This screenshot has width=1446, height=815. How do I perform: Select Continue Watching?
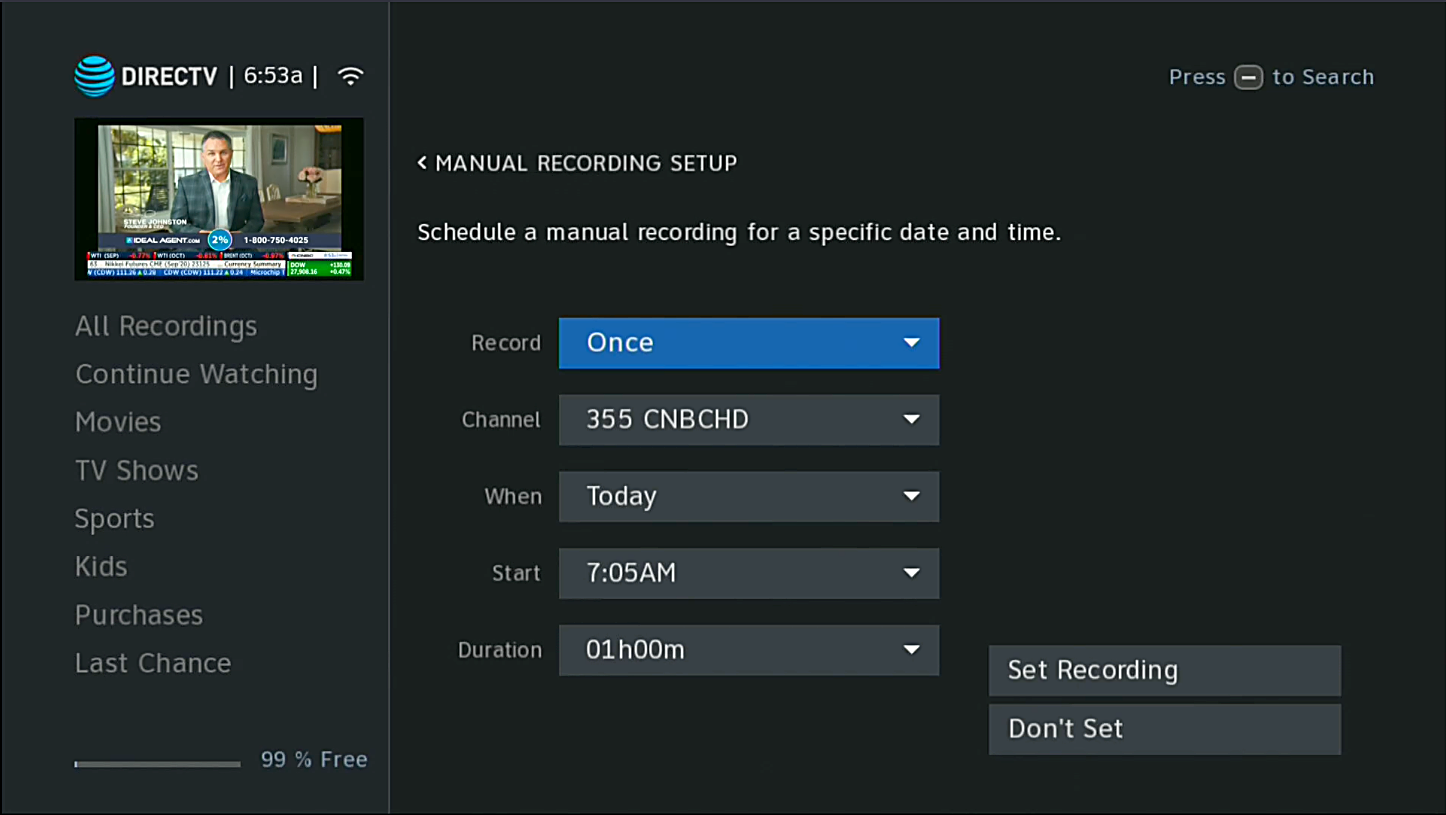(x=196, y=374)
